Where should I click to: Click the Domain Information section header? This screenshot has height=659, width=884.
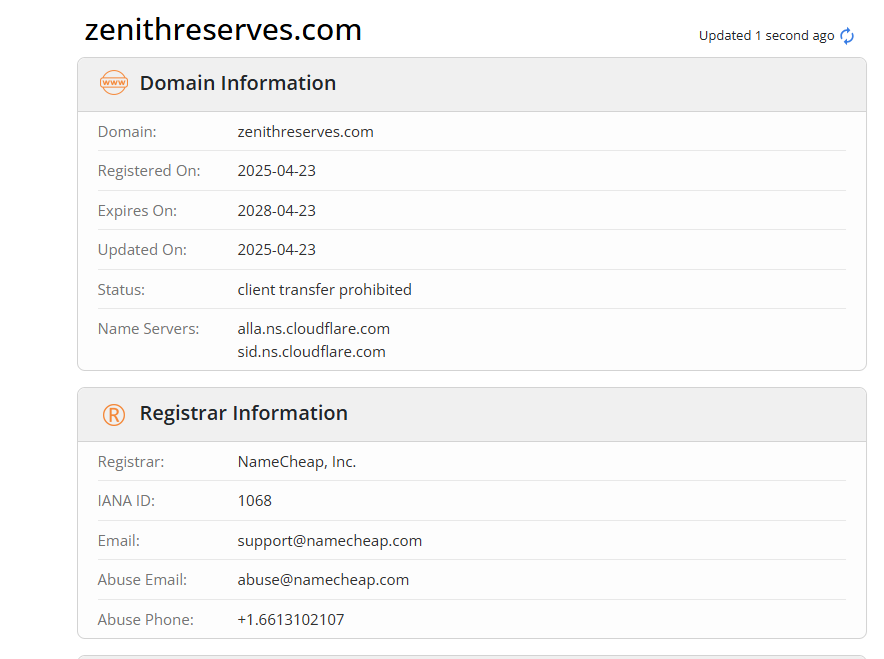238,83
